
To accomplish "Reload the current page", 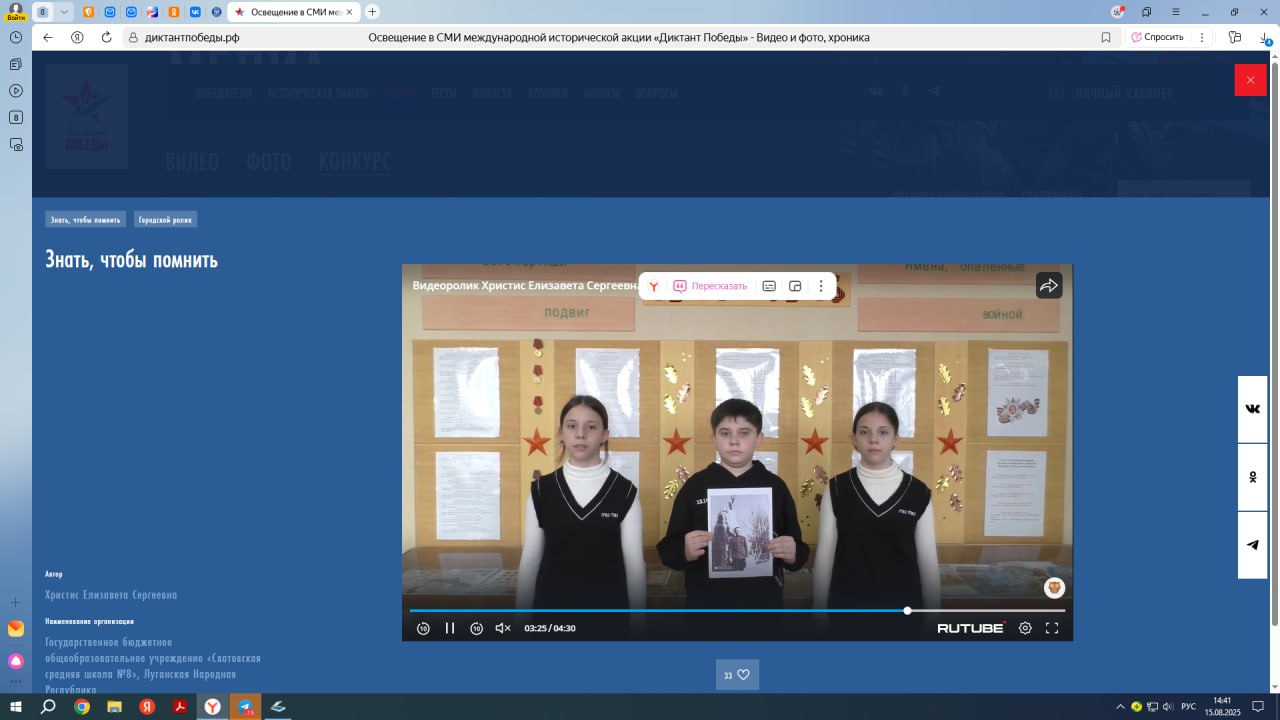I will click(107, 37).
